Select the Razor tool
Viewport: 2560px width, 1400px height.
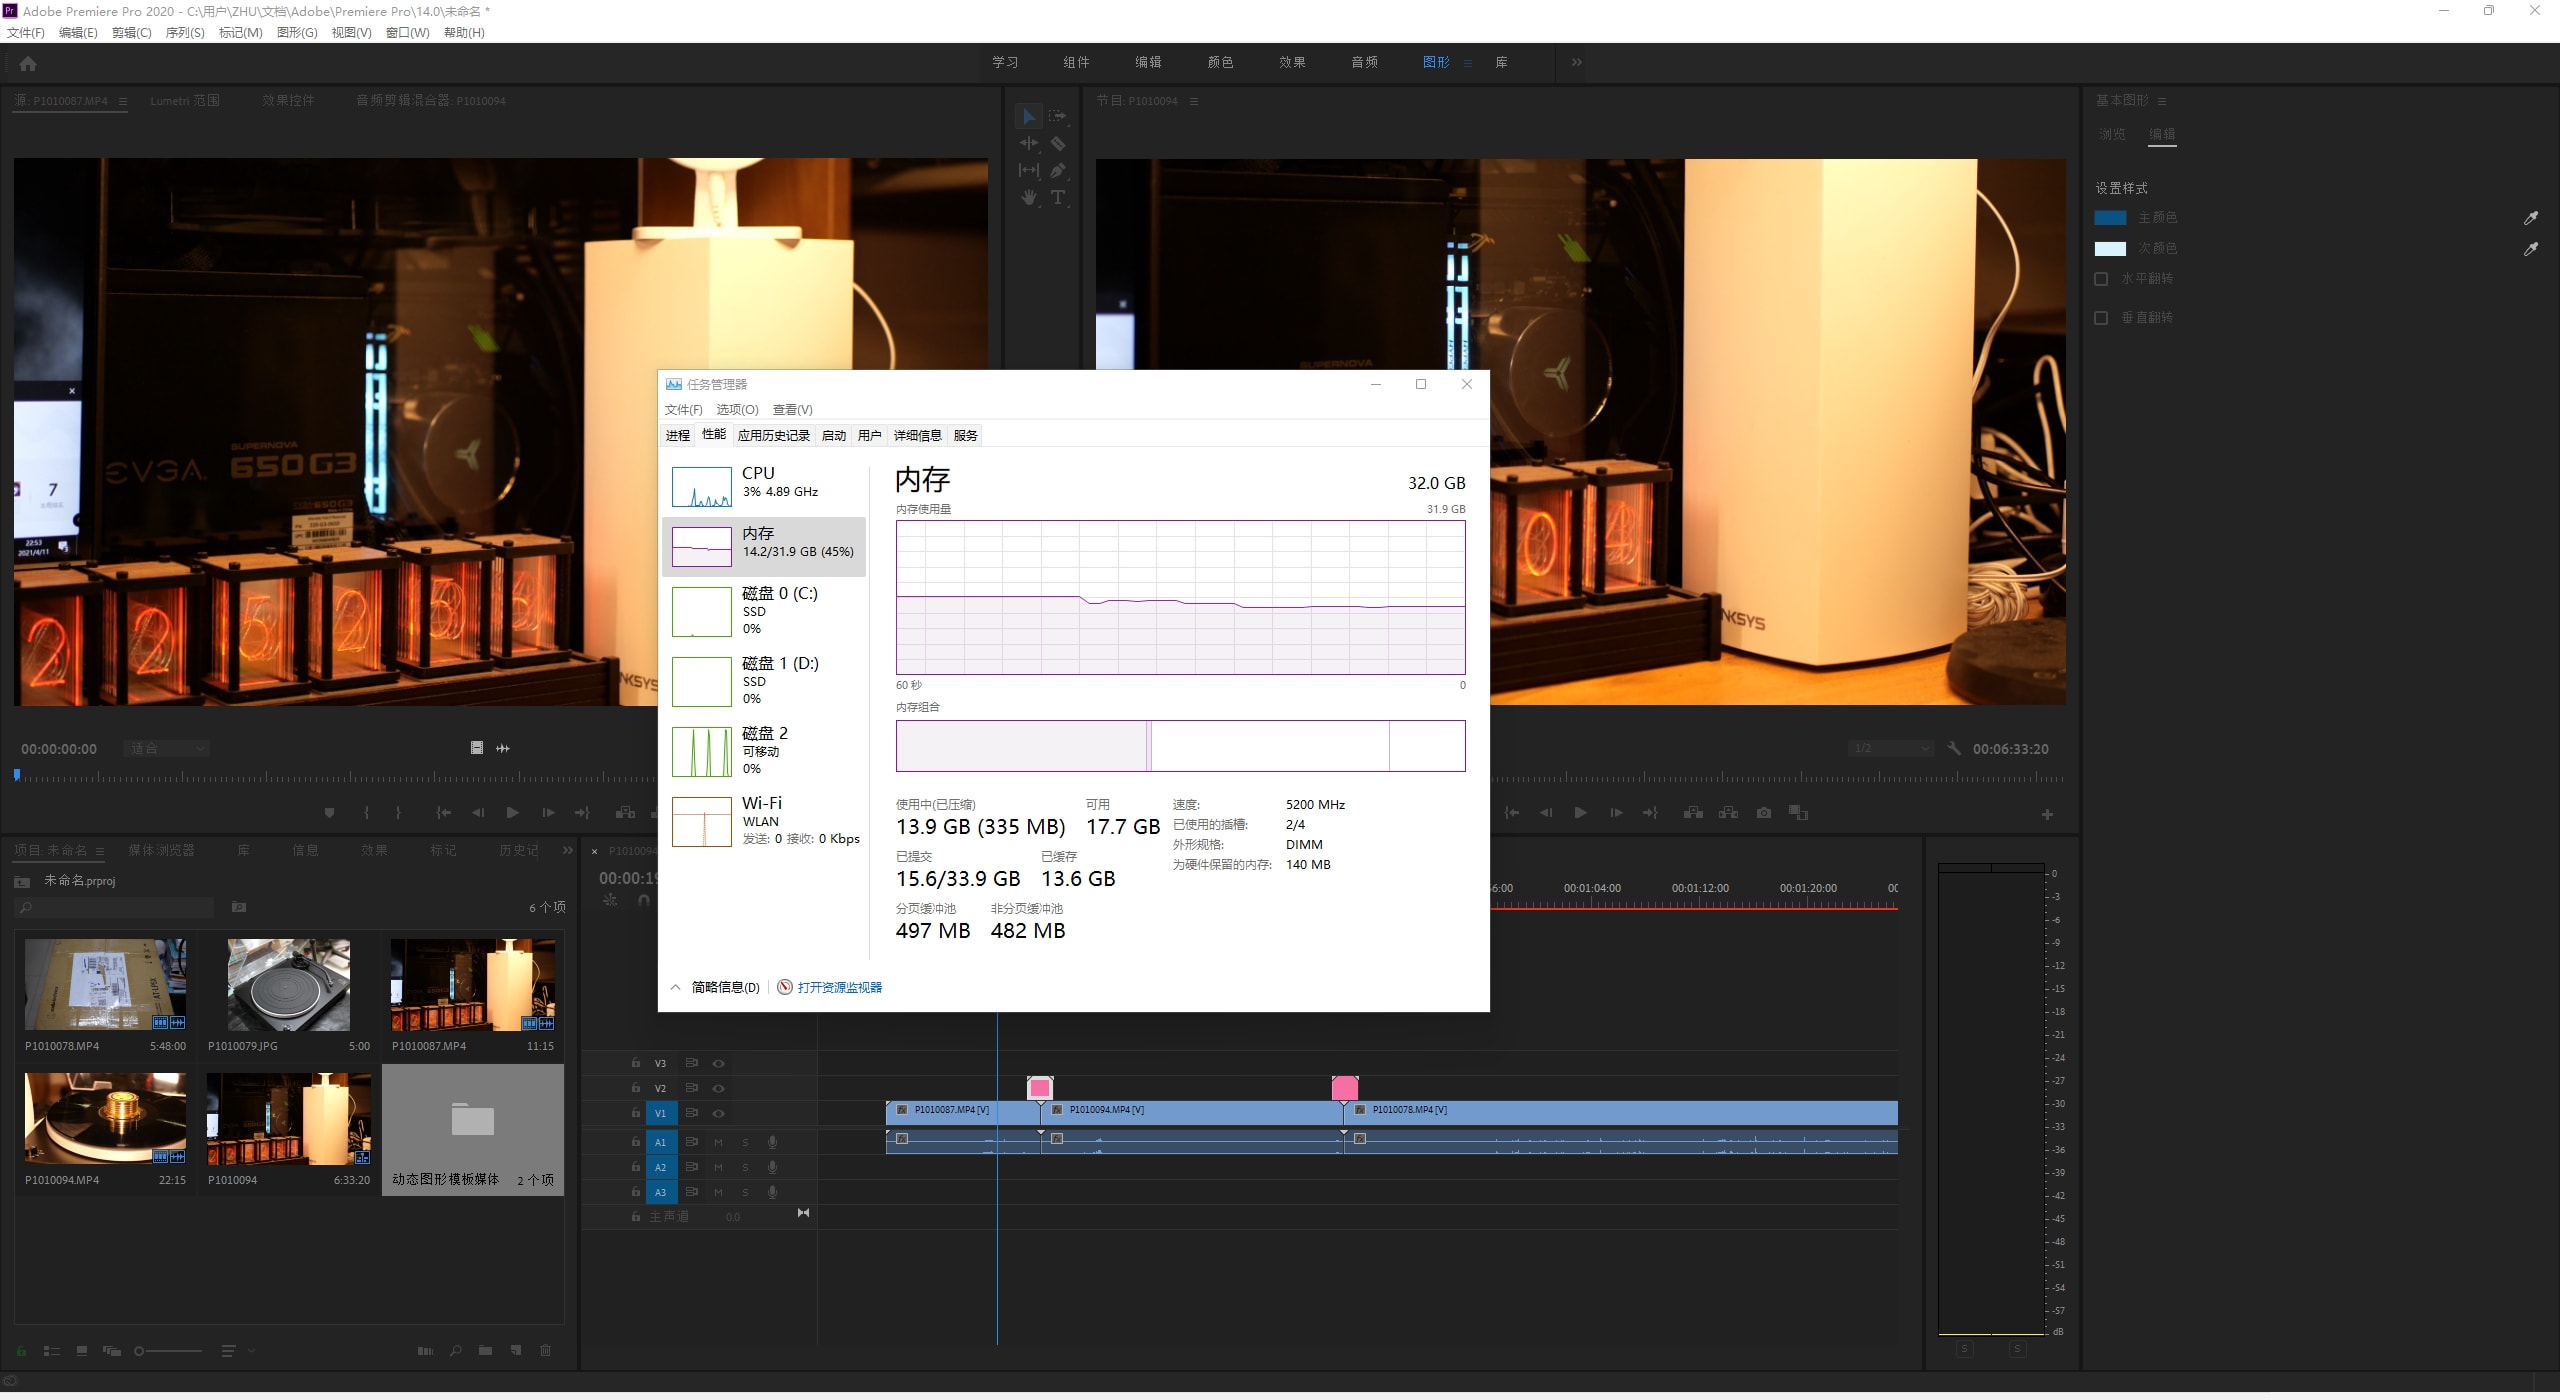point(1057,144)
